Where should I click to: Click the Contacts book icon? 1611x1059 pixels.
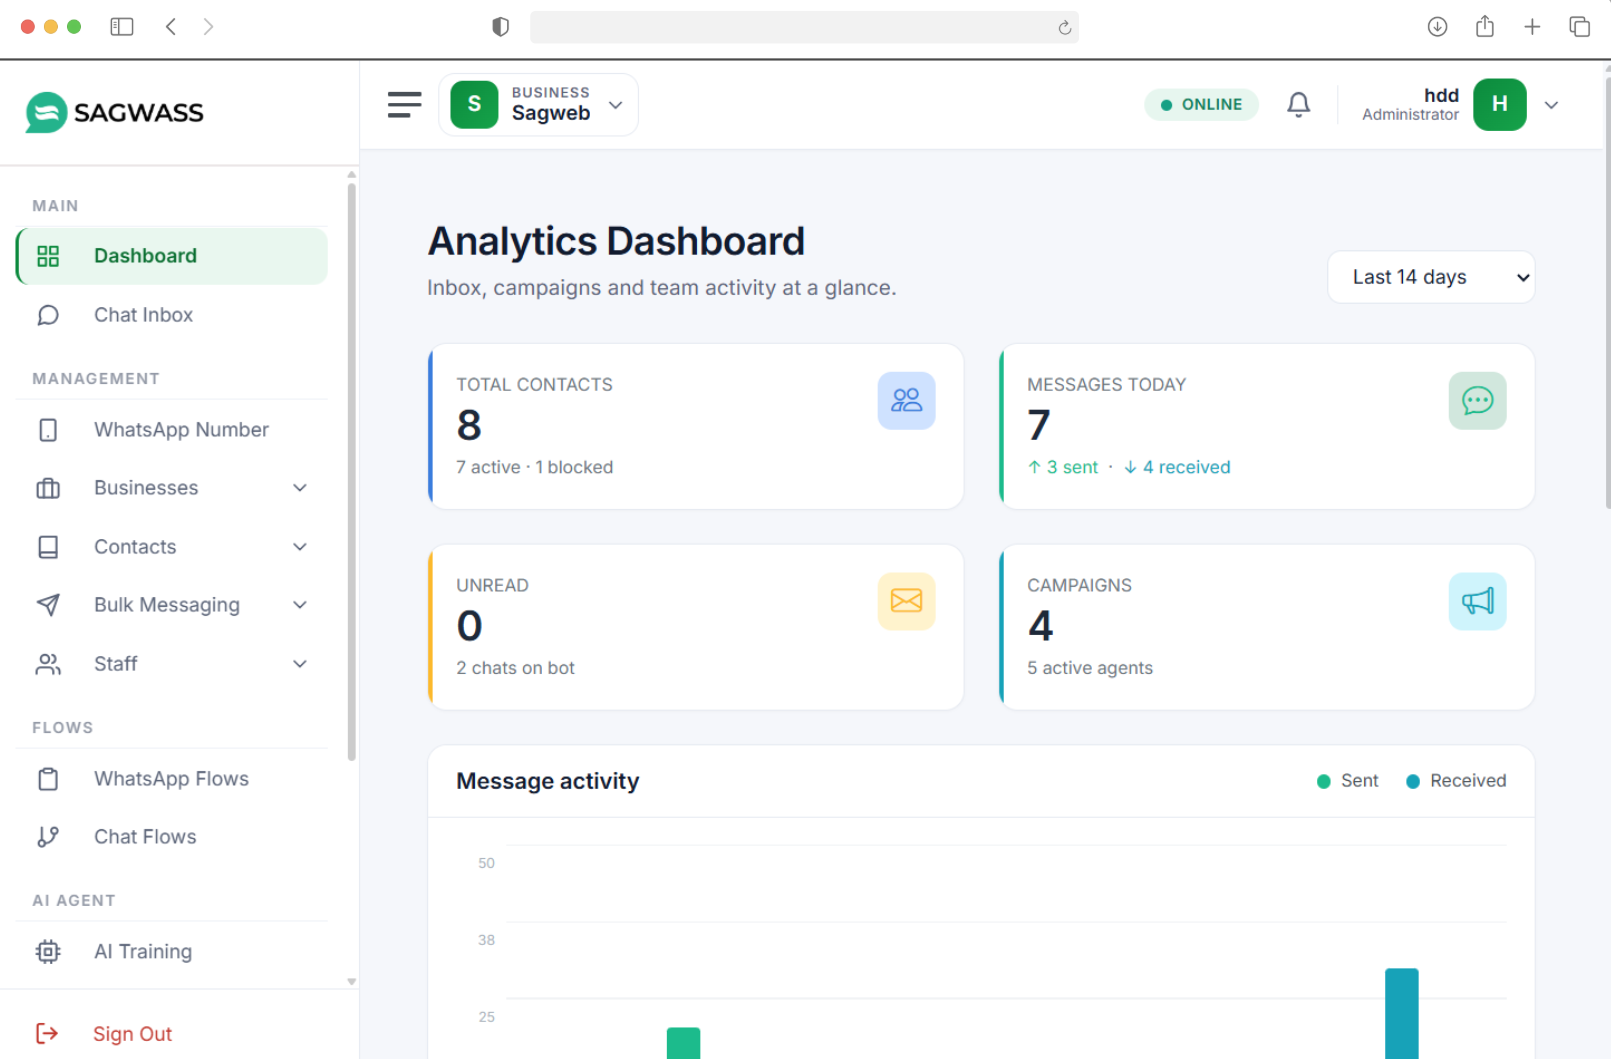tap(48, 547)
